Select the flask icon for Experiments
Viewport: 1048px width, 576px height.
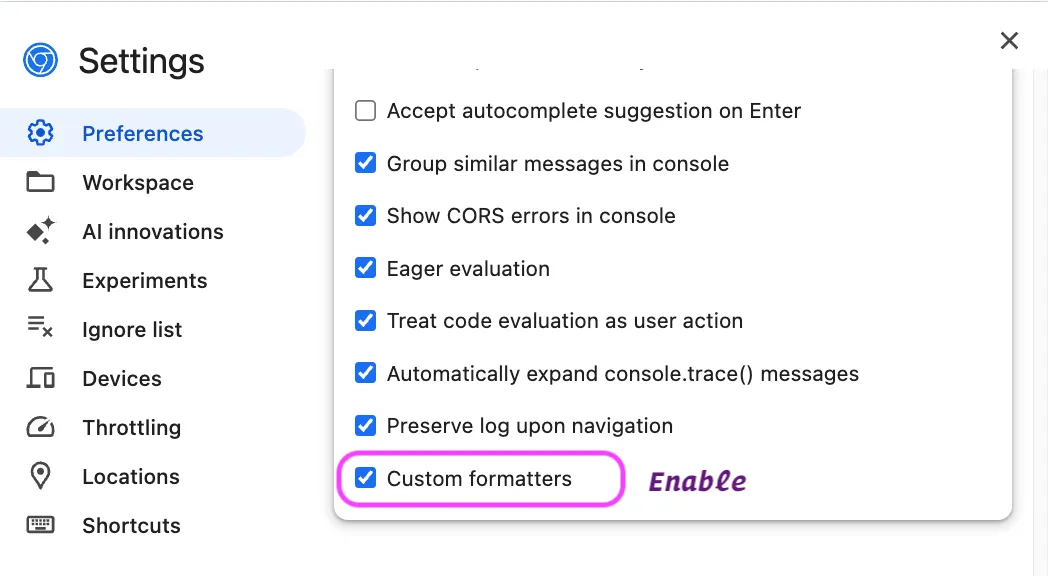(x=40, y=280)
